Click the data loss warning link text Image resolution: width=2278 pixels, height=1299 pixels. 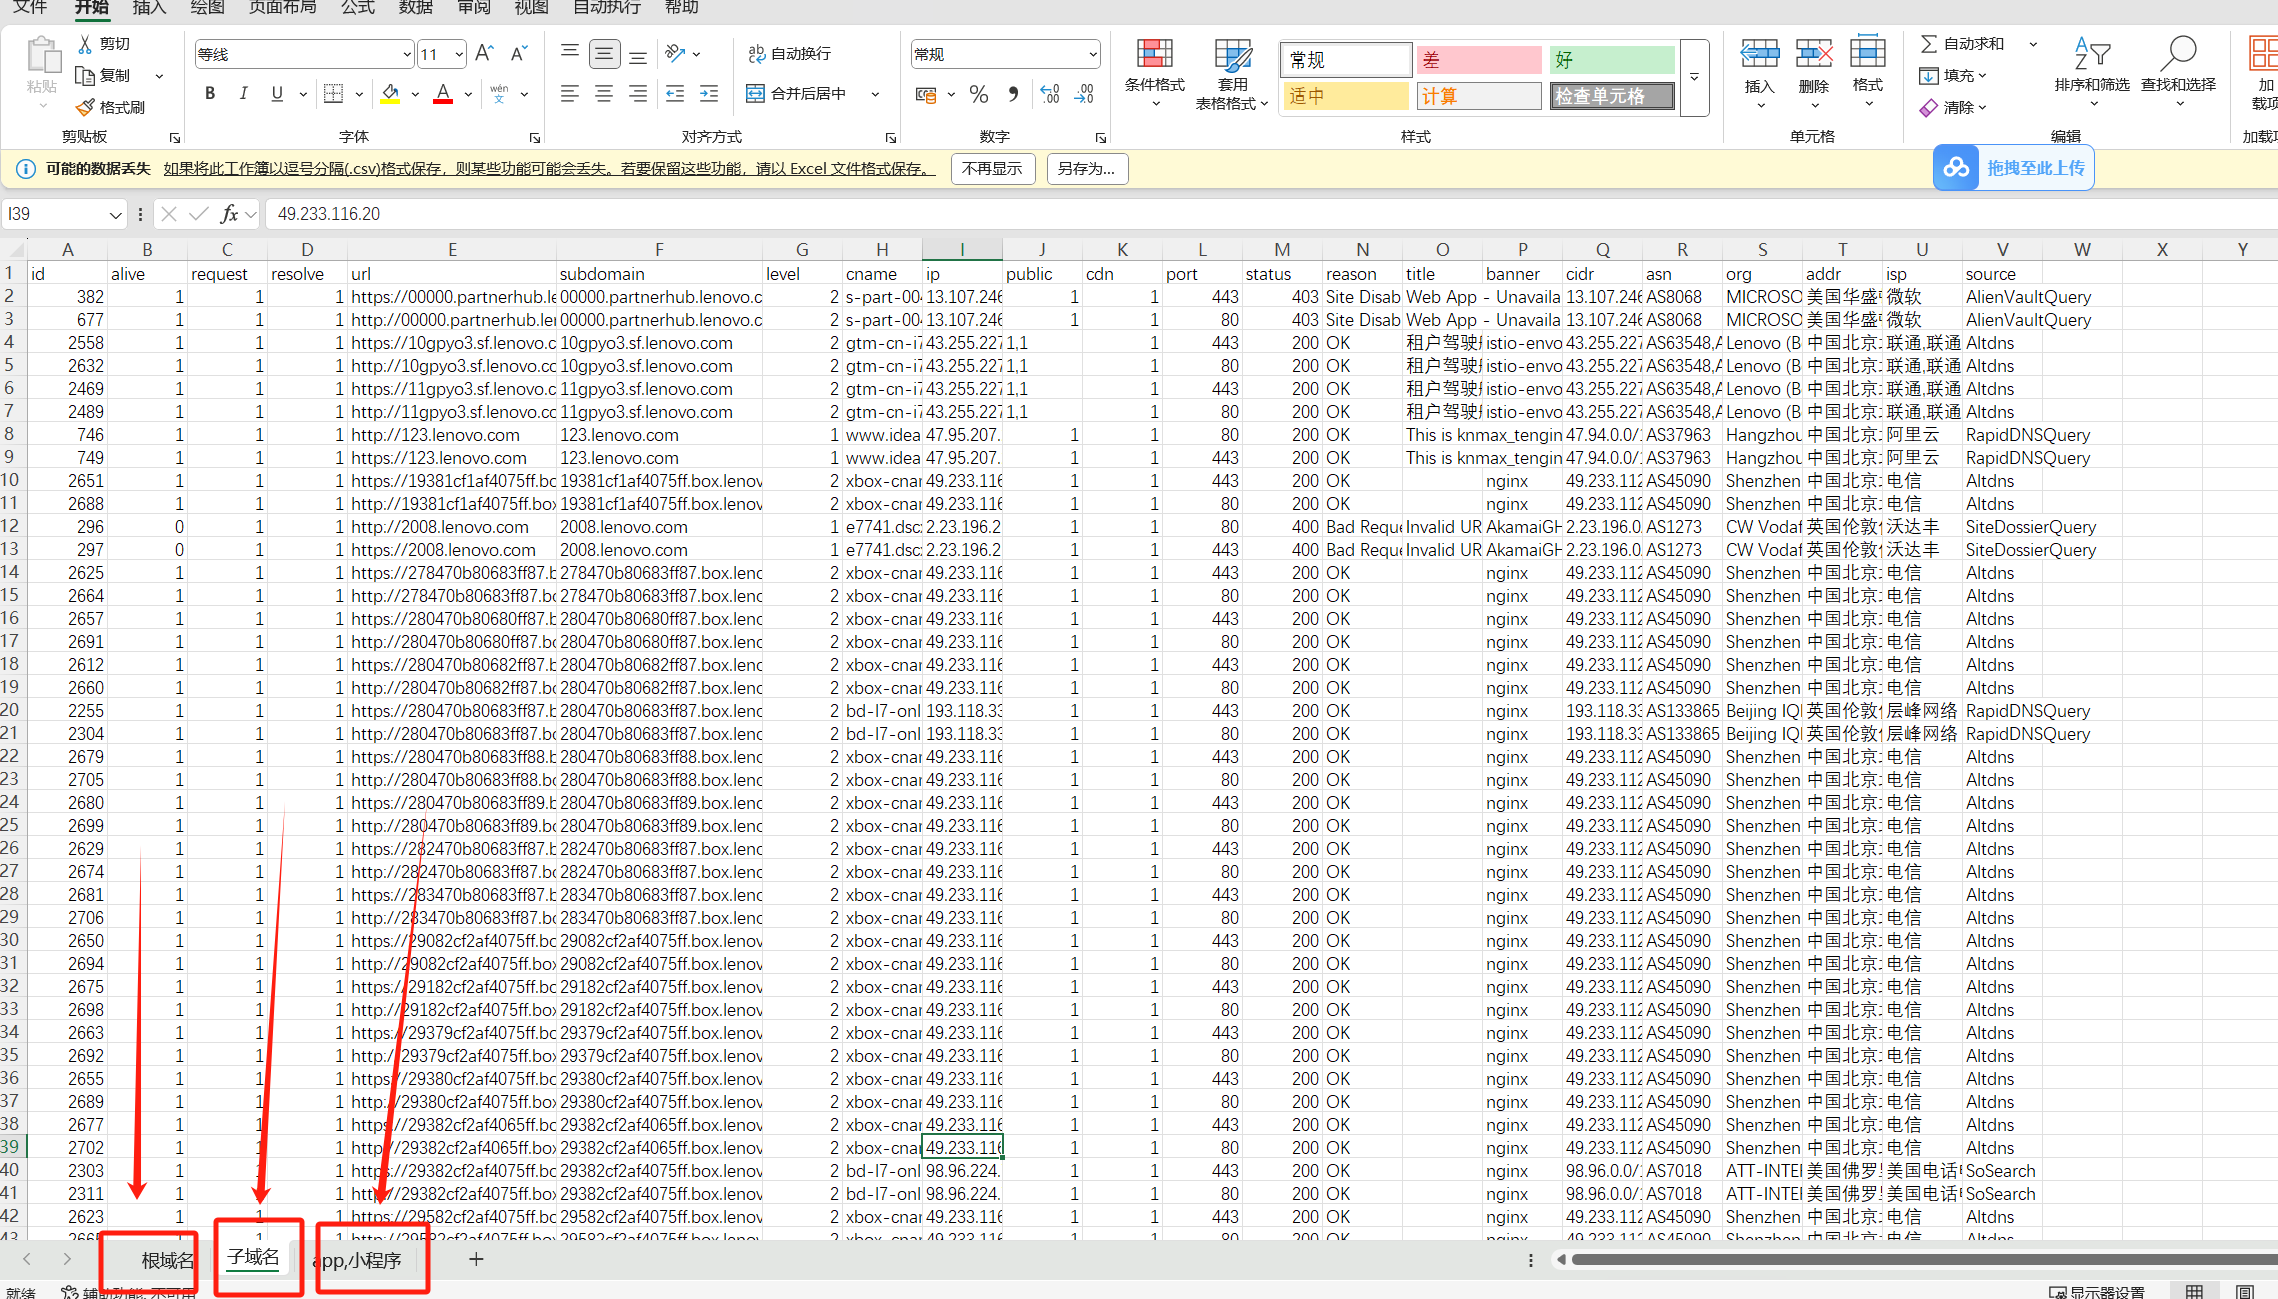pos(549,169)
